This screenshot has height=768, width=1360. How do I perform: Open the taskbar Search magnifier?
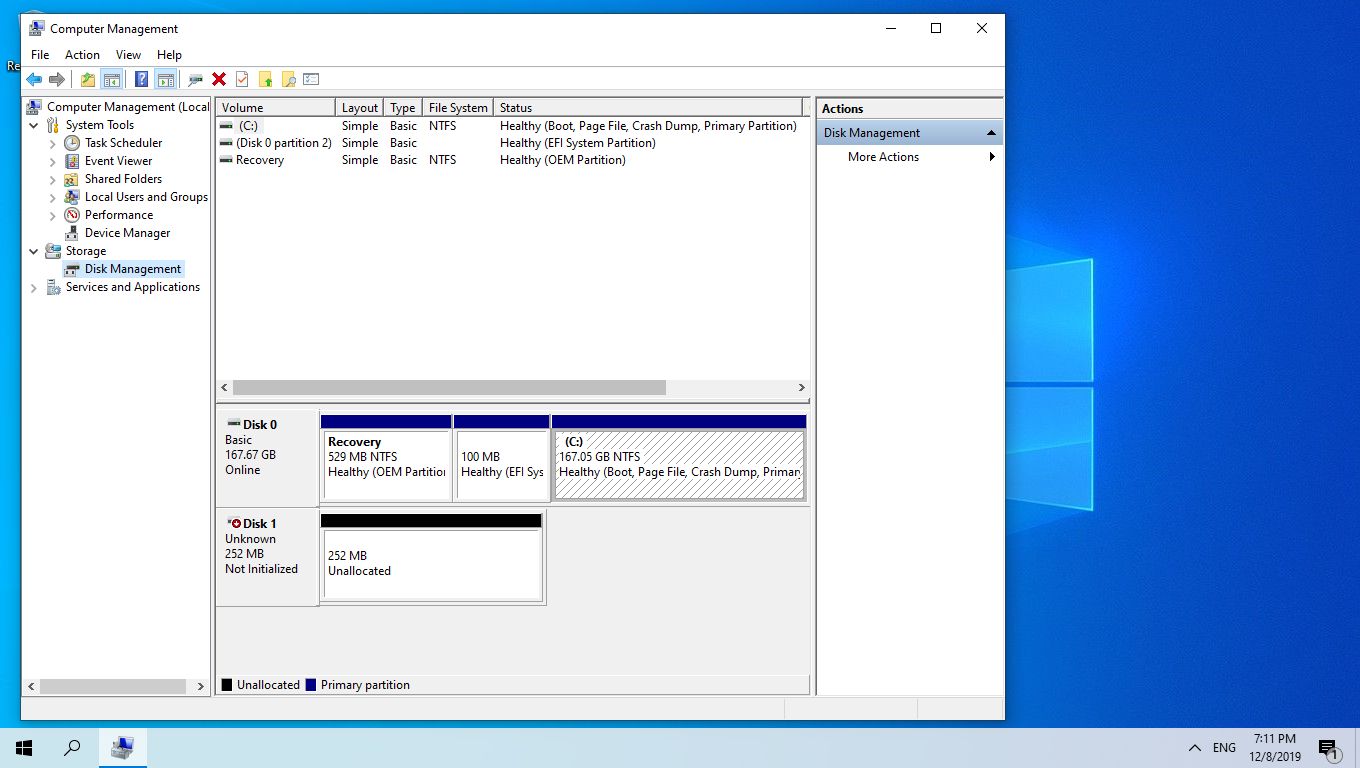tap(72, 748)
